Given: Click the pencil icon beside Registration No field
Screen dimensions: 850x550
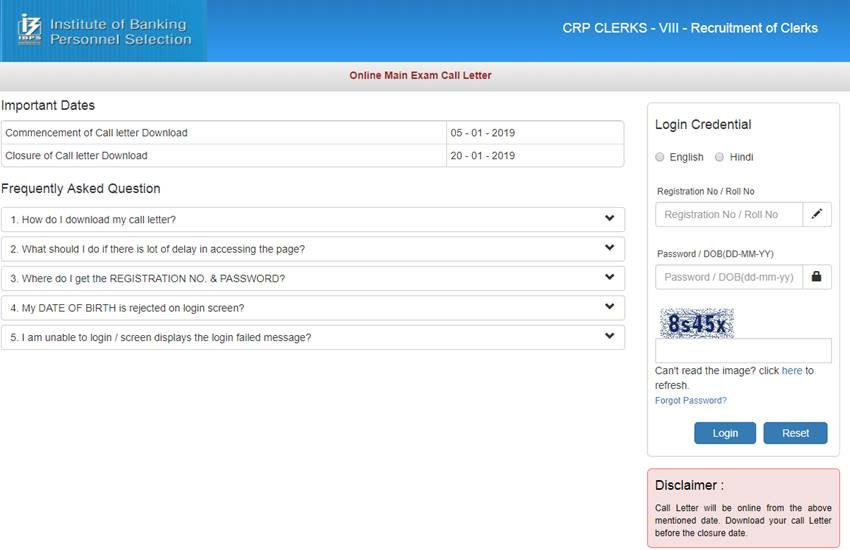Looking at the screenshot, I should point(816,214).
